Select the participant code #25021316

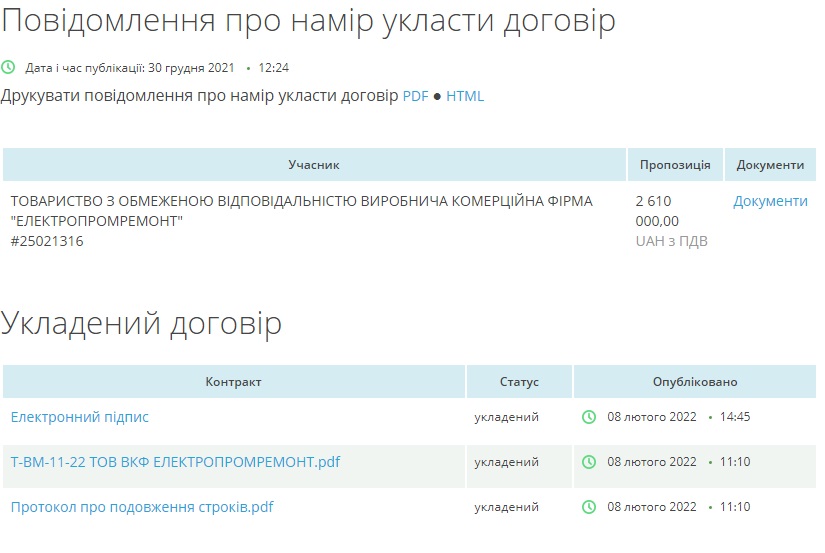point(47,241)
